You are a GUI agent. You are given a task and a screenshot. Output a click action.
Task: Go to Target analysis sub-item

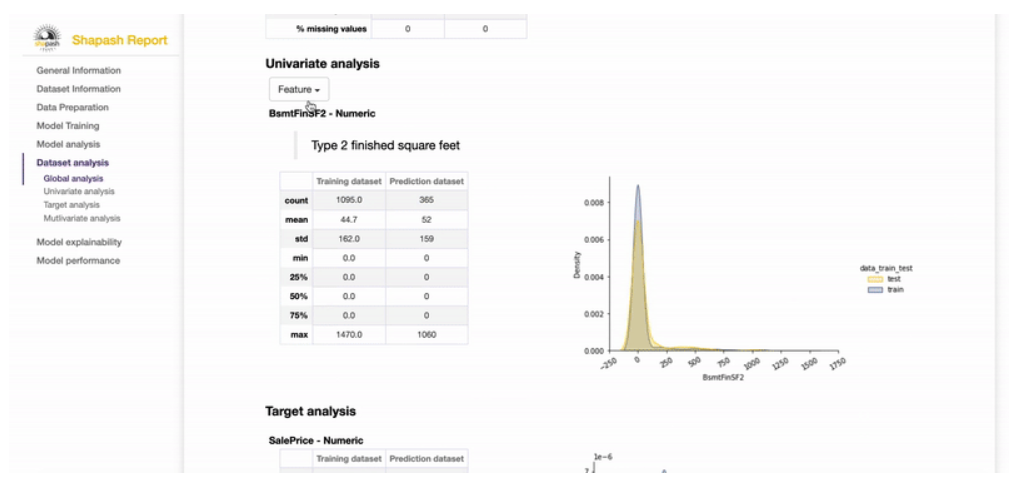pos(72,205)
